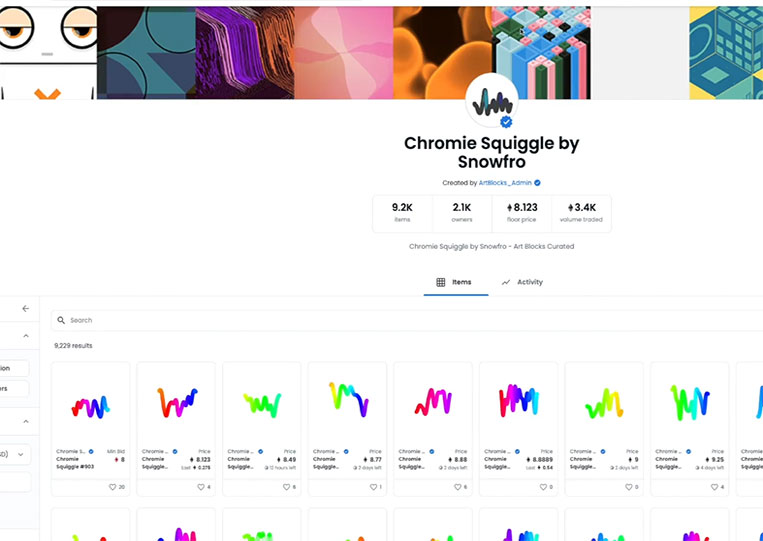Click the 2.1K owners stat

click(x=462, y=214)
